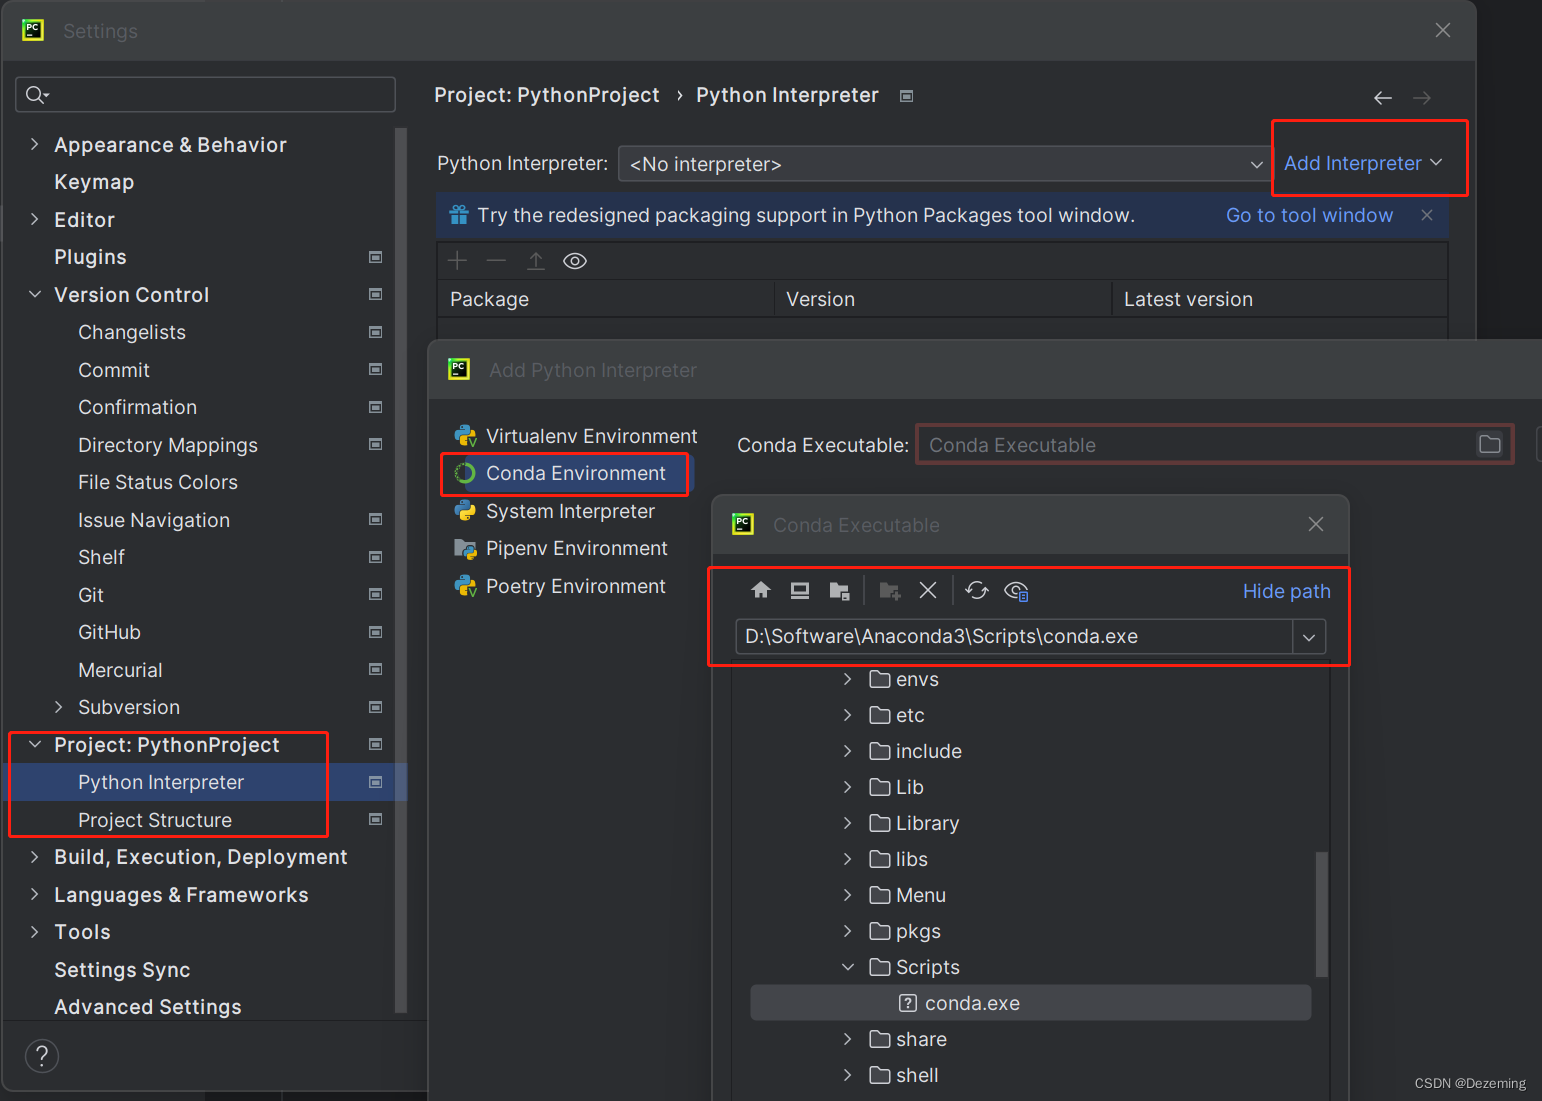1542x1101 pixels.
Task: Click the project-level icon beside Project Structure
Action: [x=375, y=819]
